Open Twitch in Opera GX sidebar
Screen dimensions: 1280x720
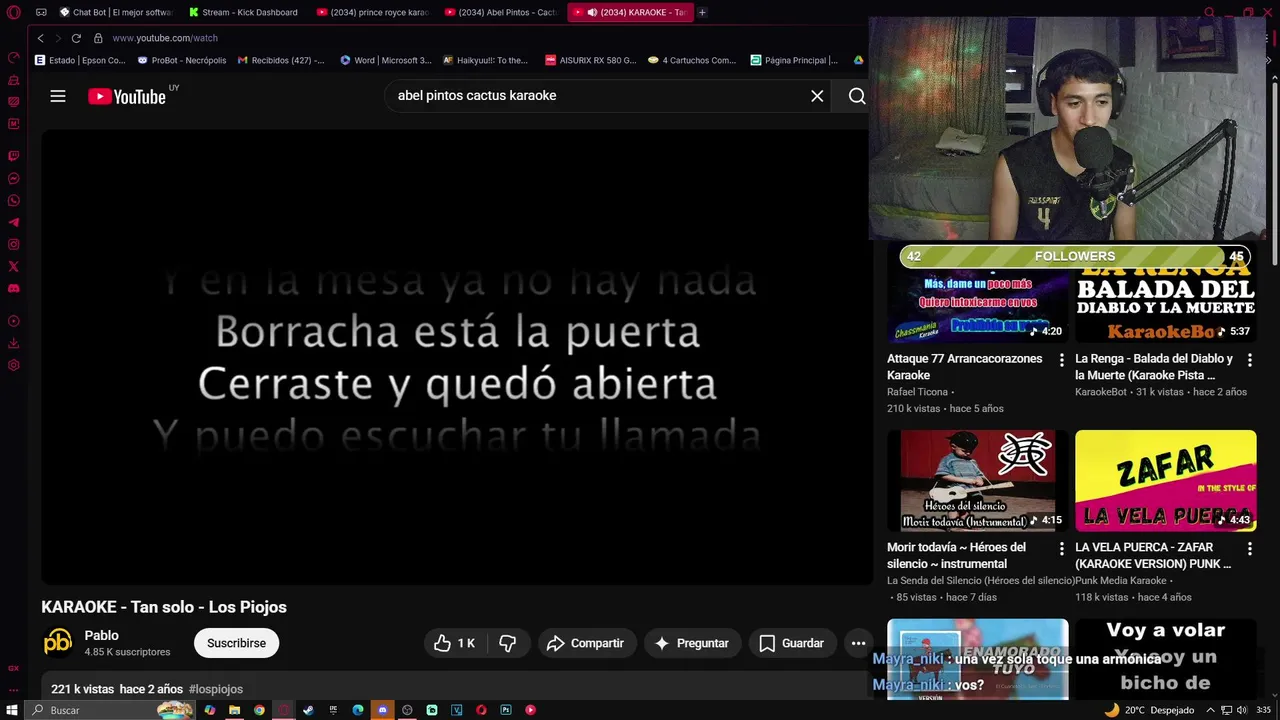pos(13,157)
